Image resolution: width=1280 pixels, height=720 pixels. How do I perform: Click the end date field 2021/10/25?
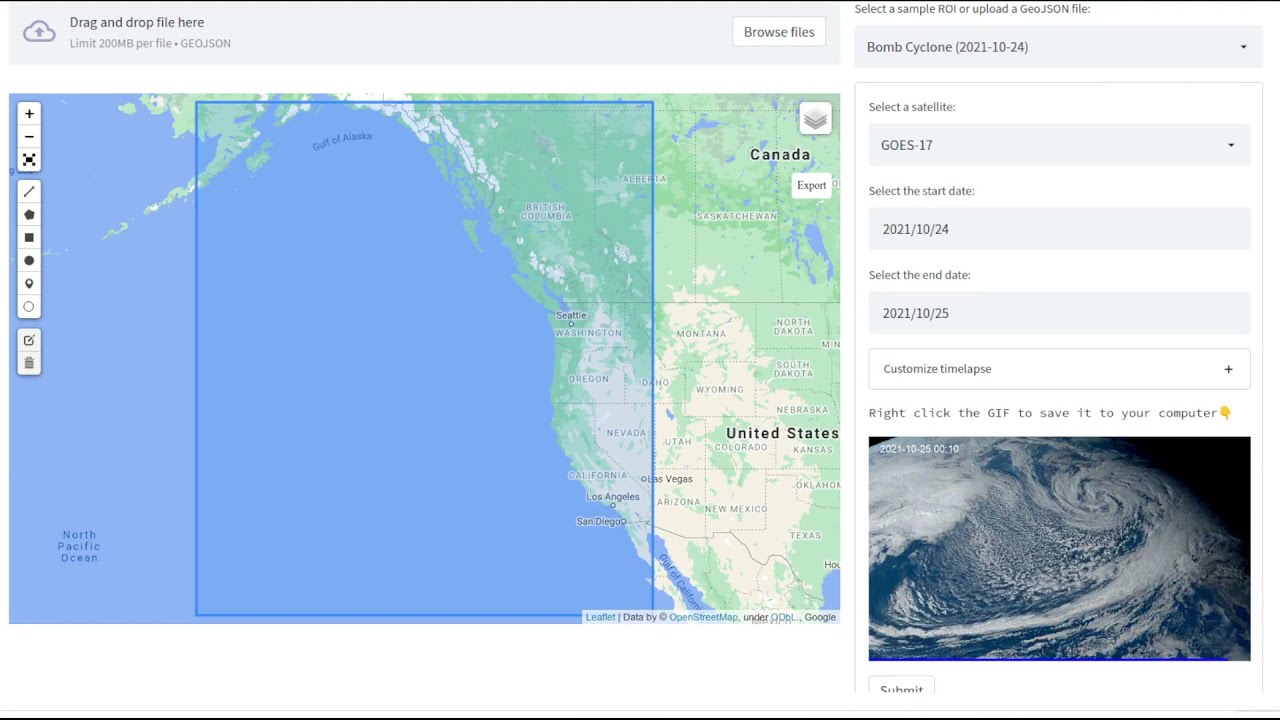[1059, 313]
